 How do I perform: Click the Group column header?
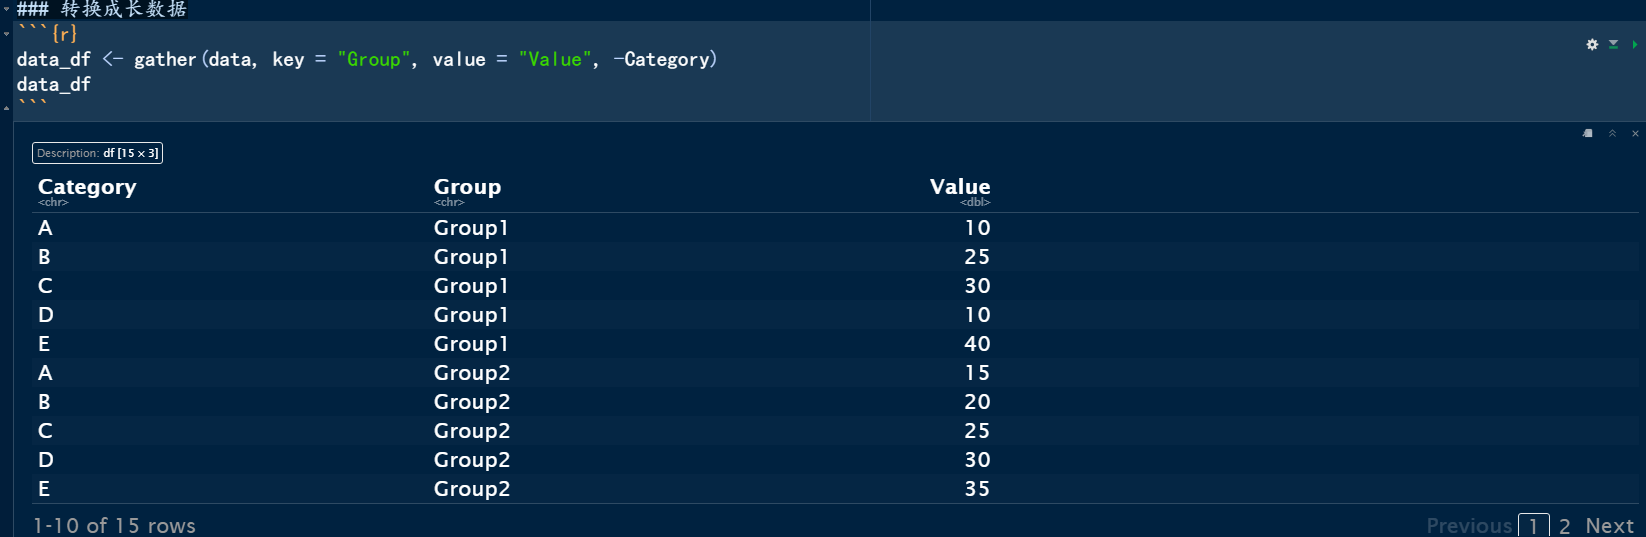tap(467, 187)
